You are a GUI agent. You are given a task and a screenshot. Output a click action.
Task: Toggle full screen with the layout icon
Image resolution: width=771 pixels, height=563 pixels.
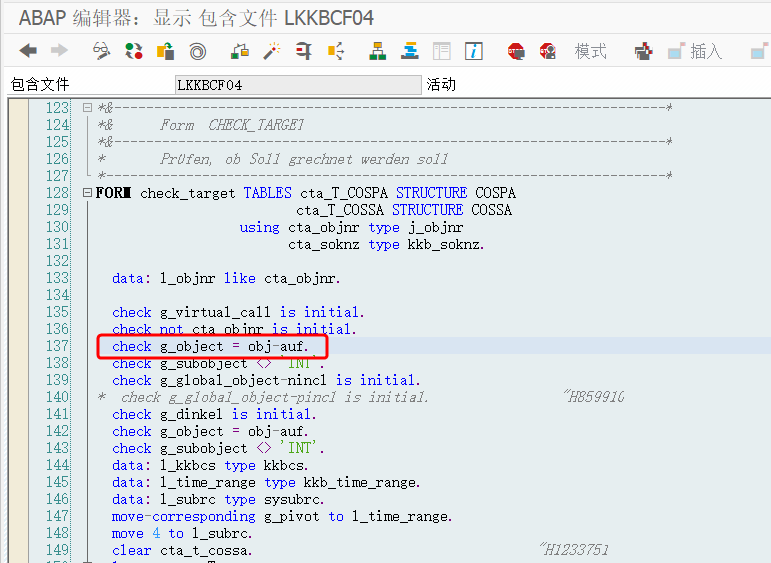(442, 51)
